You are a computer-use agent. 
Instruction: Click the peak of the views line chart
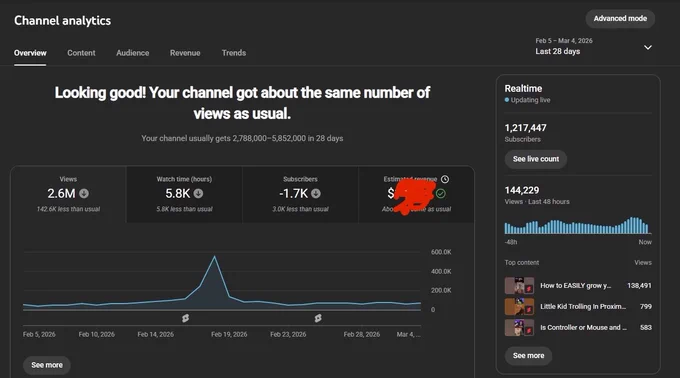click(x=214, y=257)
